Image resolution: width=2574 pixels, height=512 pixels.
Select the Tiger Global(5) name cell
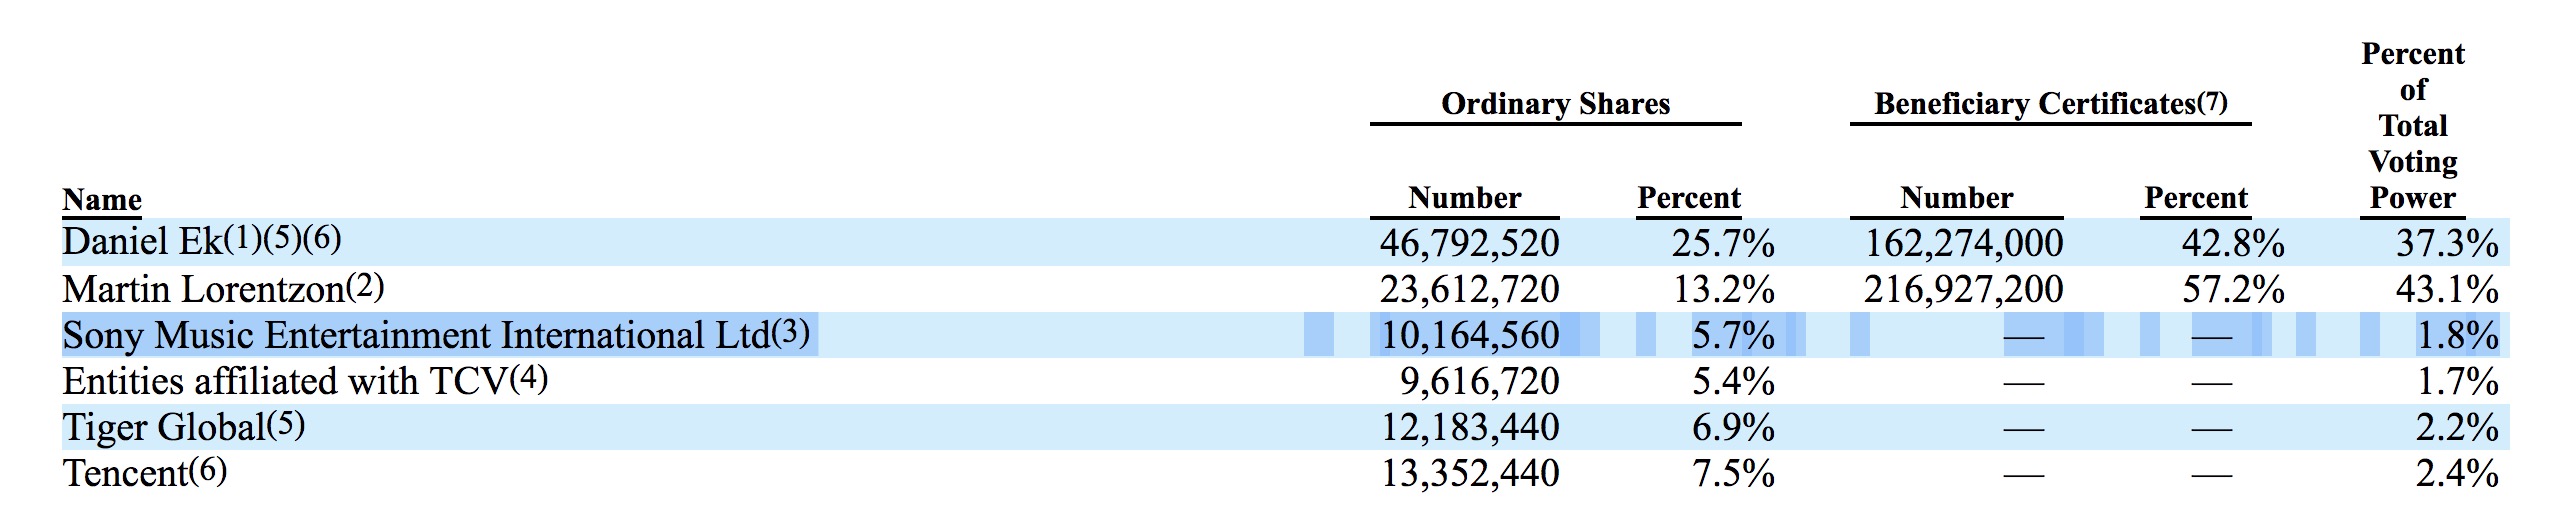(x=183, y=427)
